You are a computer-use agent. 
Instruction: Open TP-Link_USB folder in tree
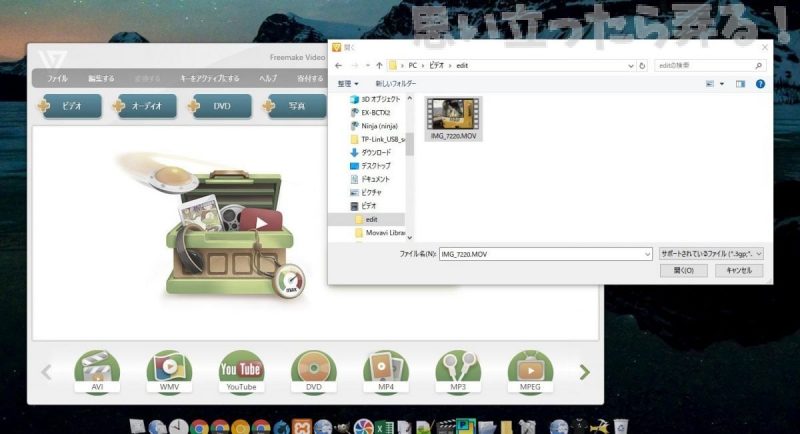pos(378,139)
